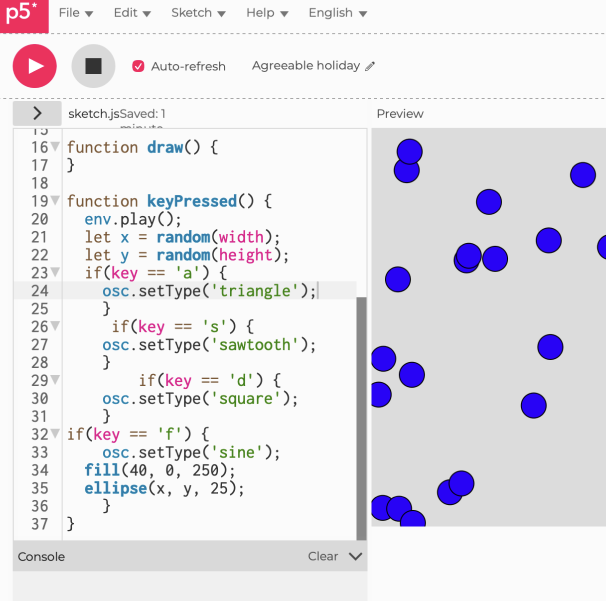Click the Agreeable holiday sketch name

tap(306, 66)
